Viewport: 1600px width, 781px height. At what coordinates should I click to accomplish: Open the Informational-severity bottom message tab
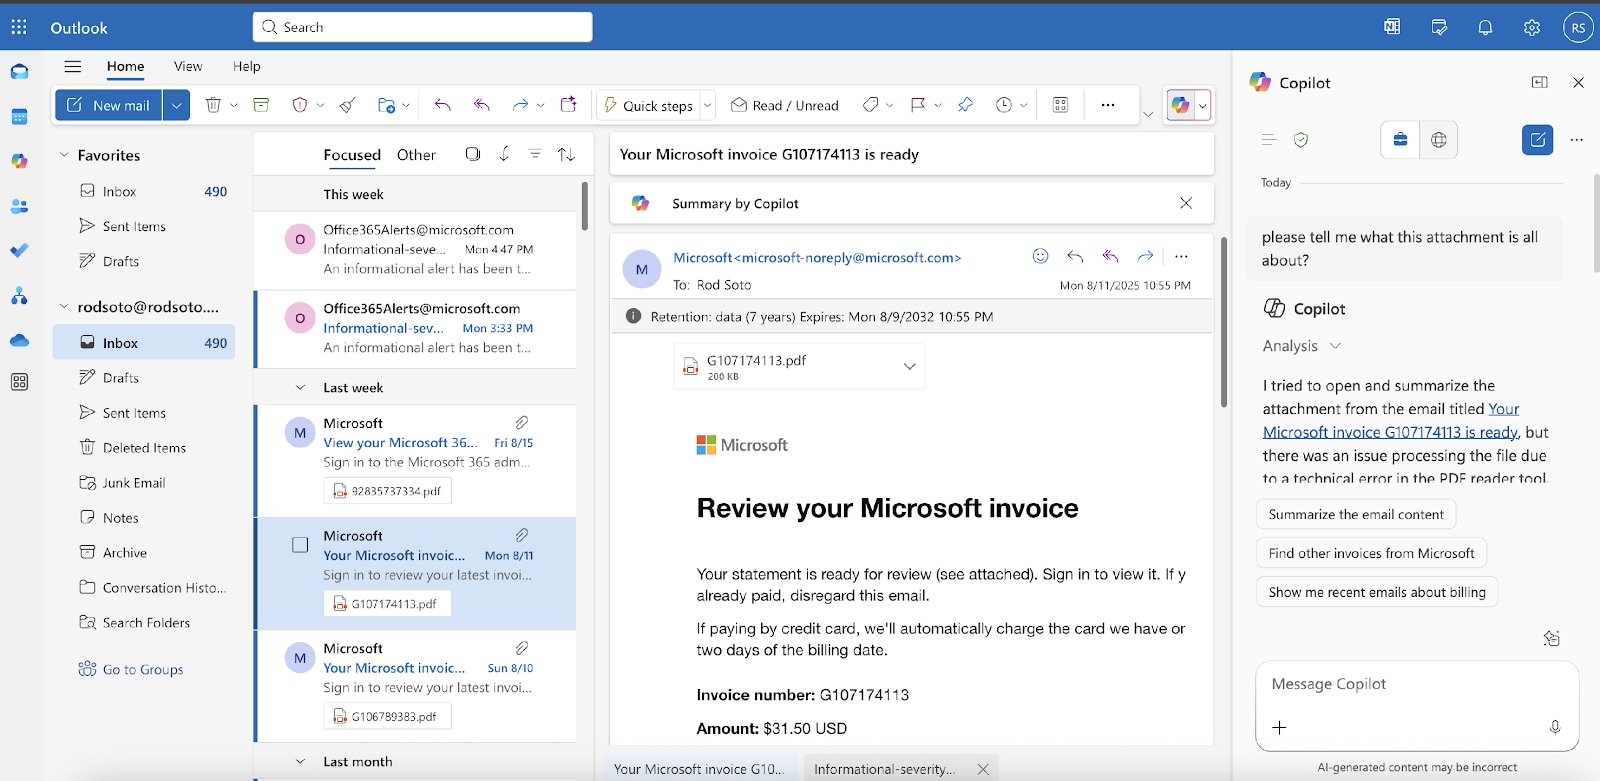pyautogui.click(x=884, y=769)
